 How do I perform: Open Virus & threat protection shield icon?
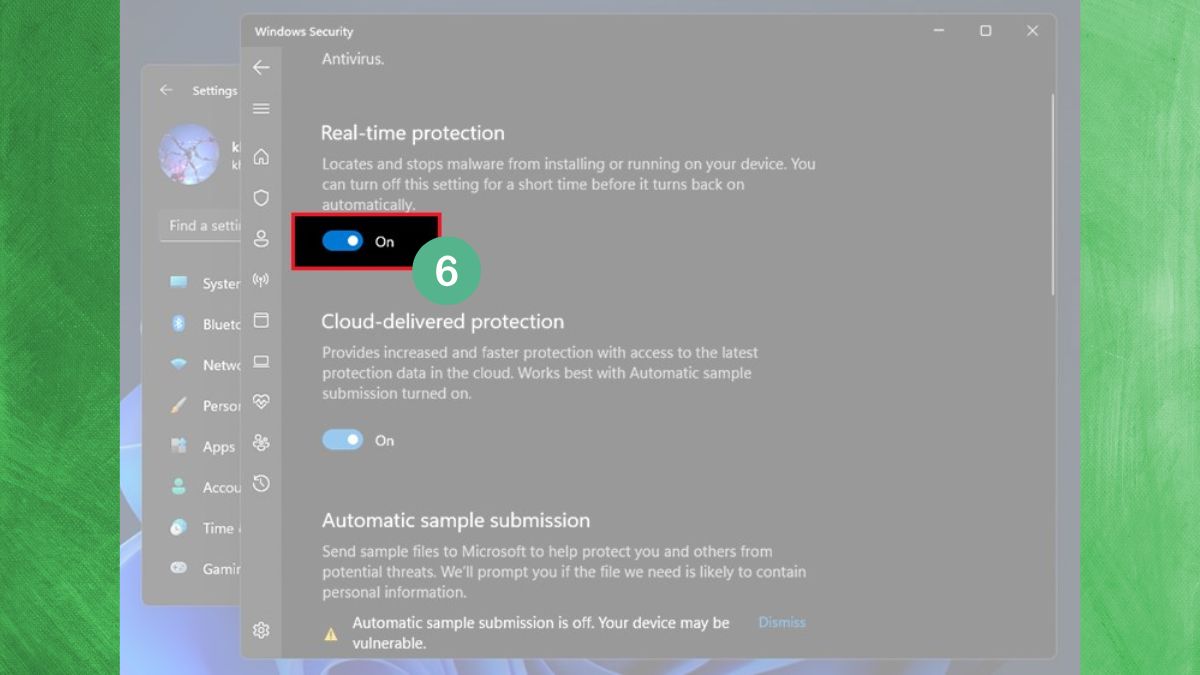tap(261, 198)
